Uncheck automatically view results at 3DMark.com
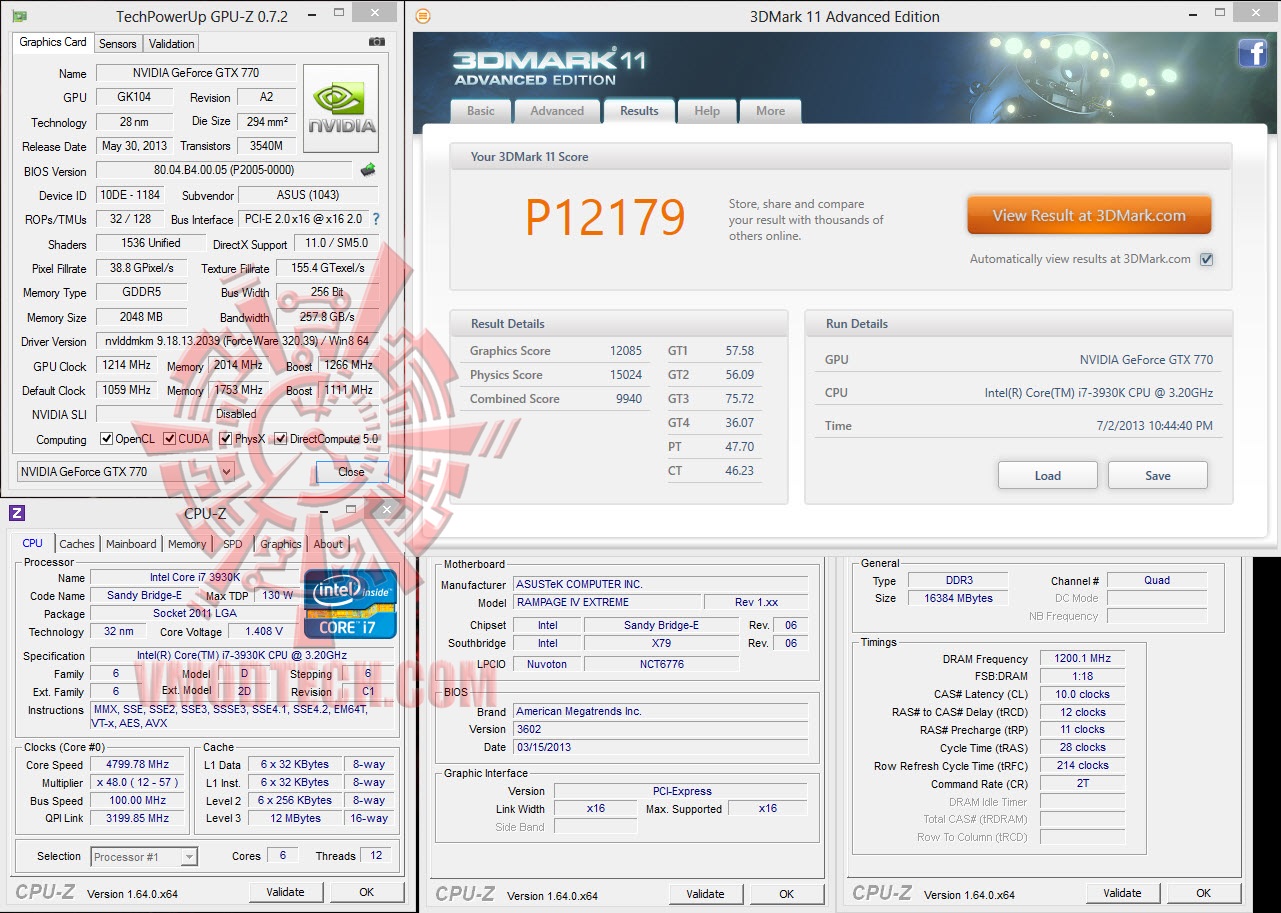1281x913 pixels. (1206, 260)
